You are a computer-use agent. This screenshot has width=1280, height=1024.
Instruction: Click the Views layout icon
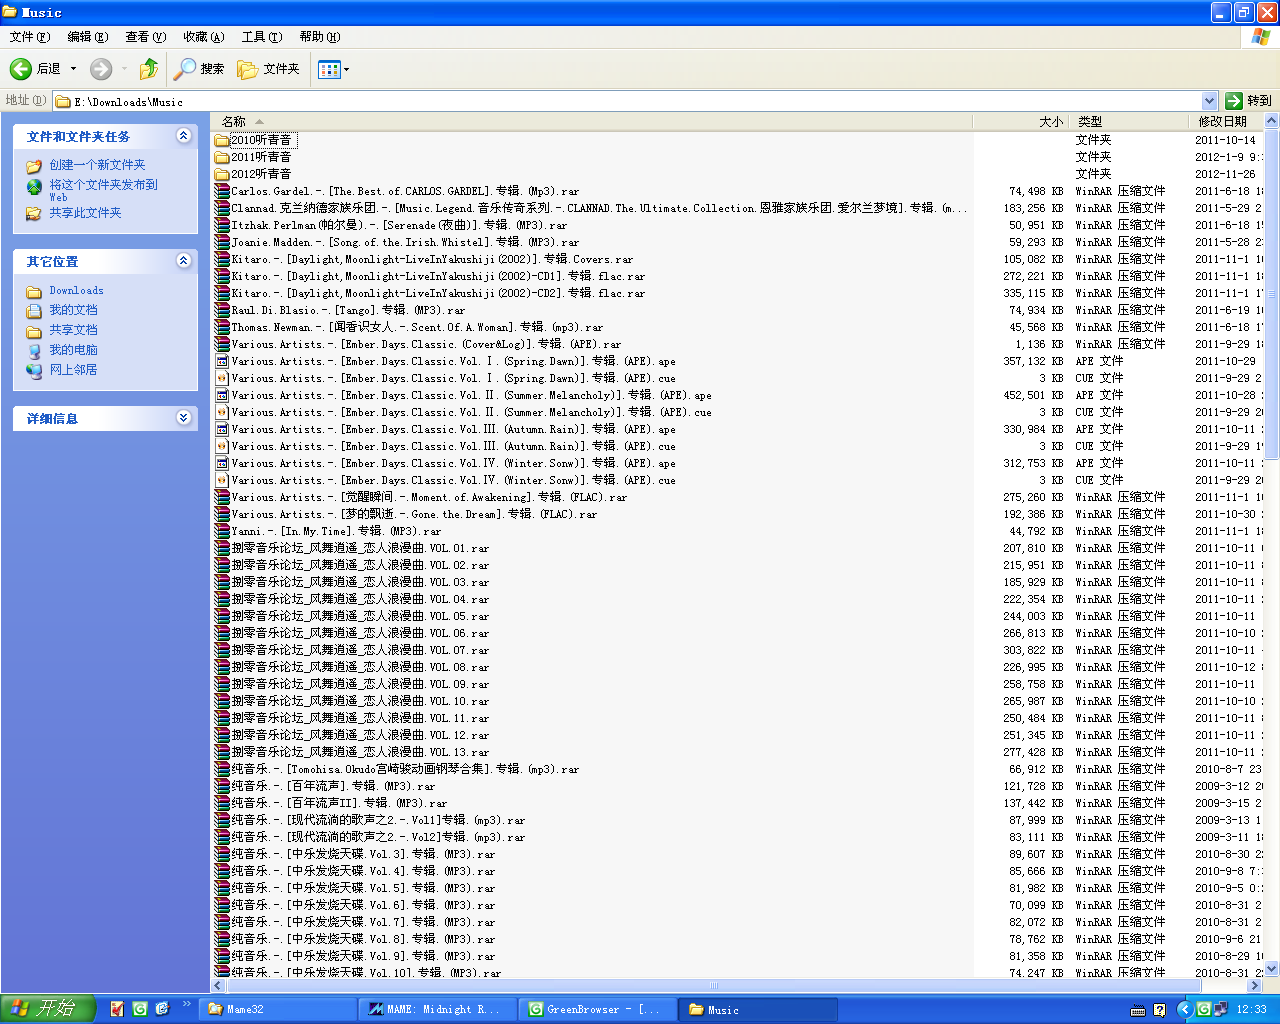click(x=328, y=69)
